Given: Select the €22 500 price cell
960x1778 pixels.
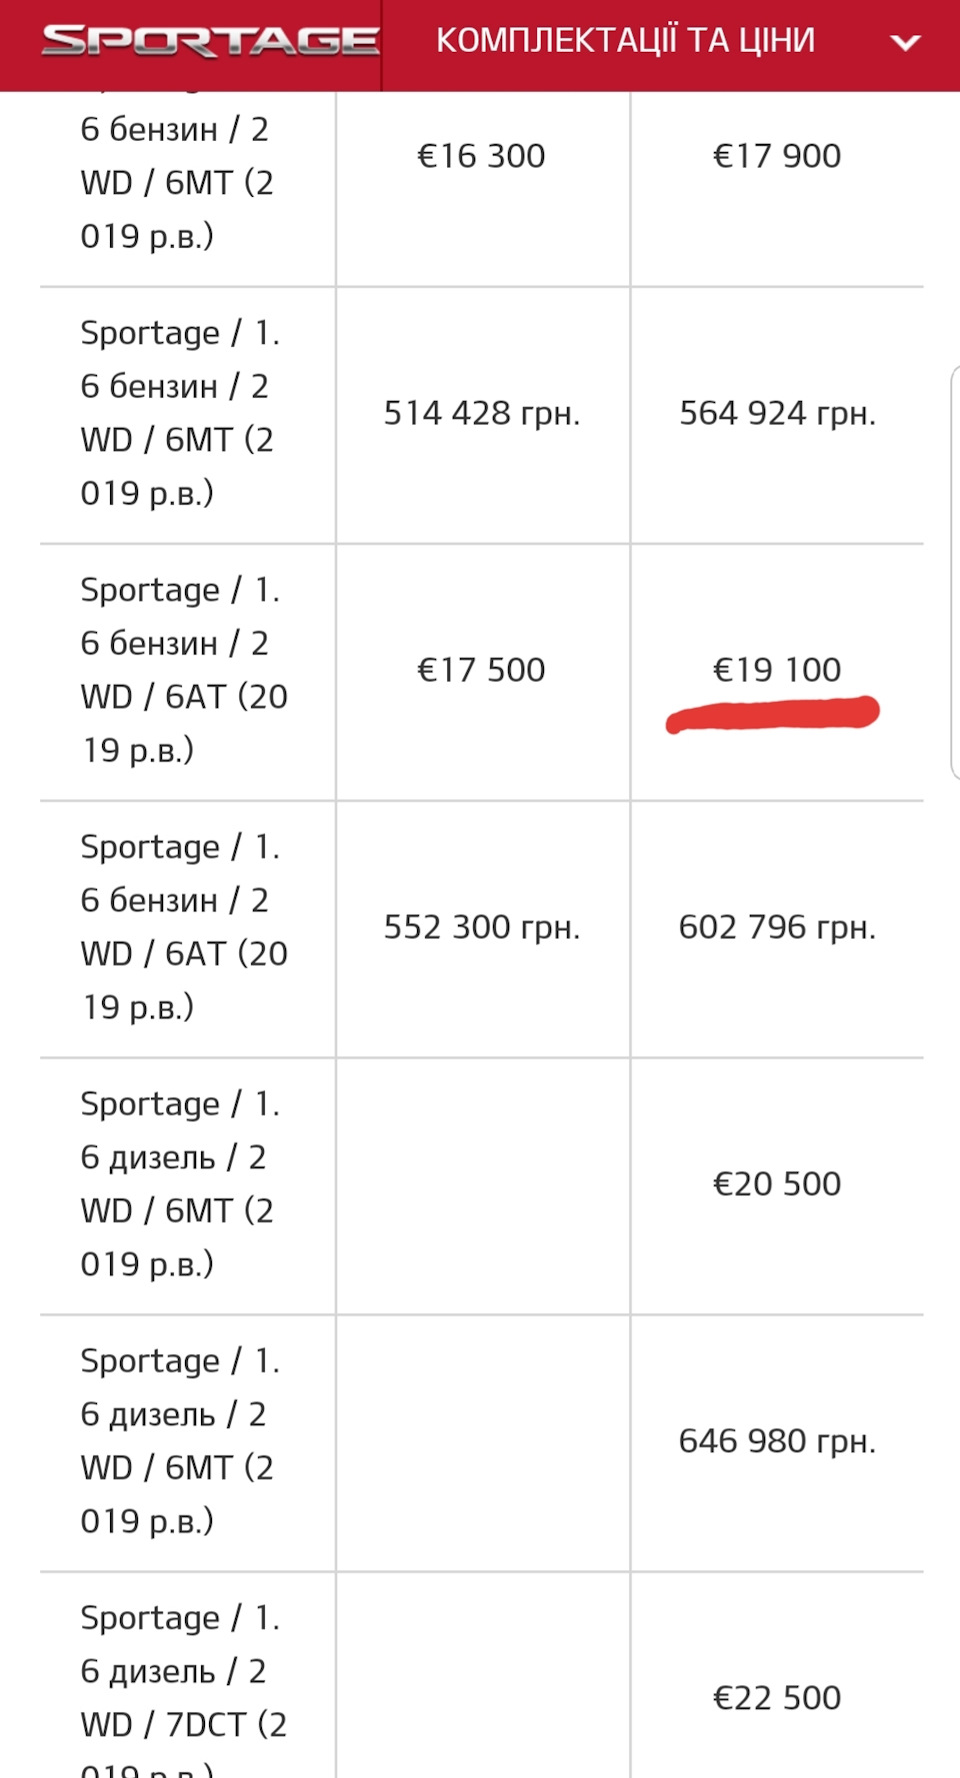Looking at the screenshot, I should click(777, 1698).
